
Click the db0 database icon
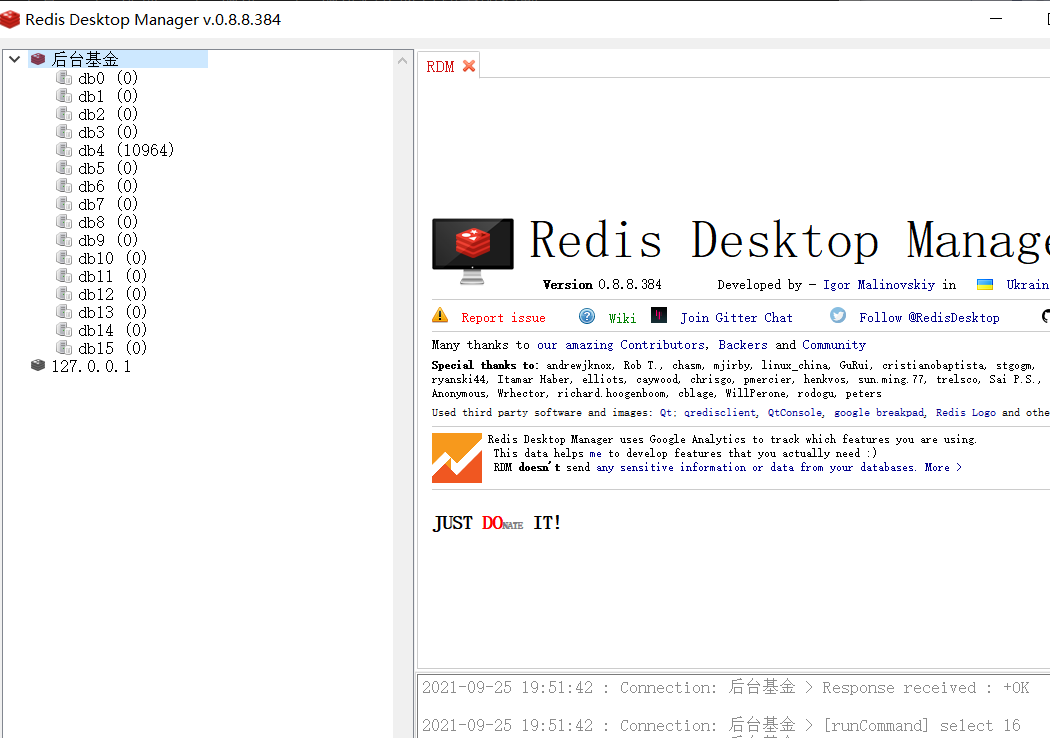coord(64,78)
